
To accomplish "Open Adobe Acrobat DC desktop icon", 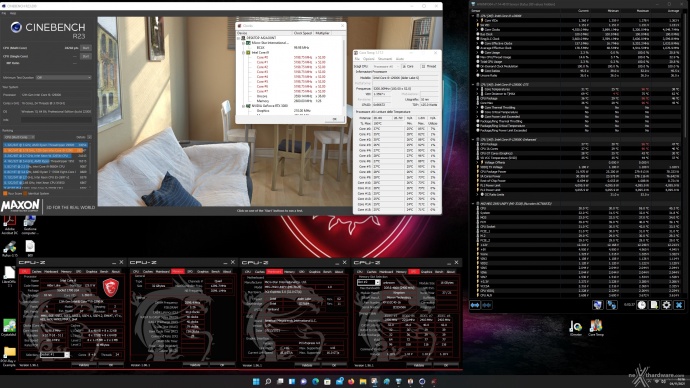I will [x=10, y=224].
